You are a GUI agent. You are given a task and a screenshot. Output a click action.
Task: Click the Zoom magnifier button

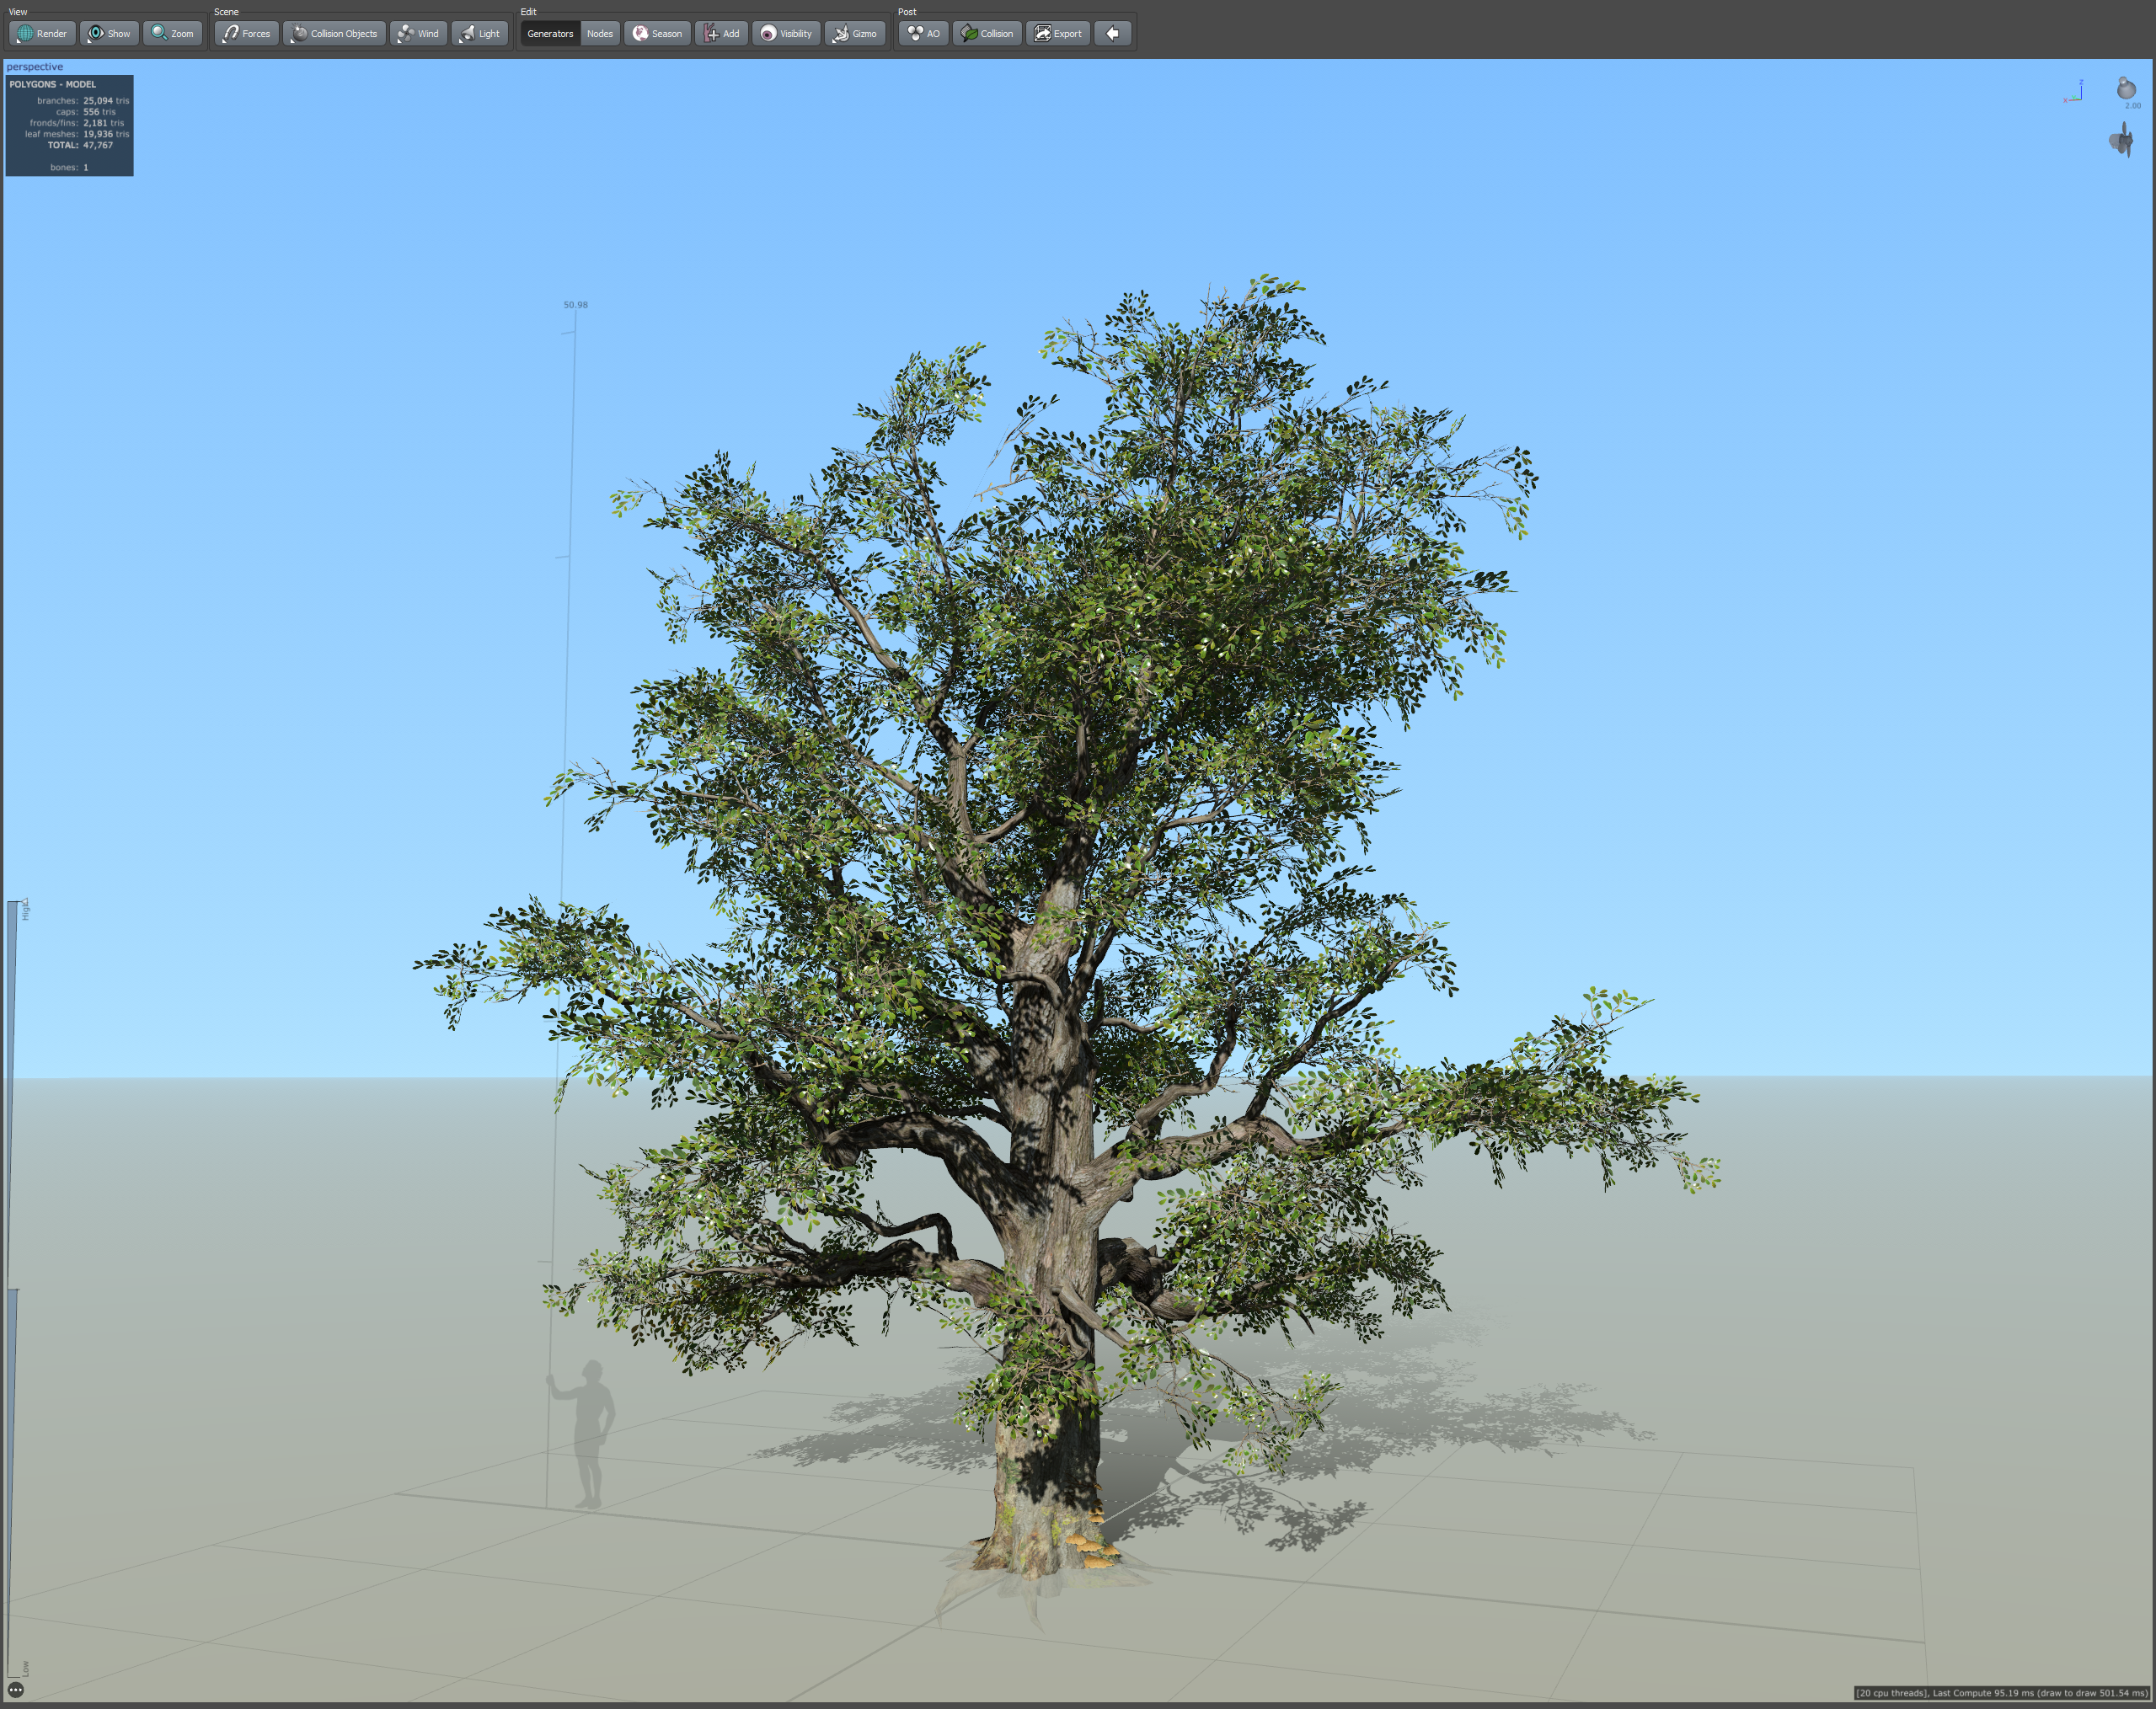tap(172, 33)
